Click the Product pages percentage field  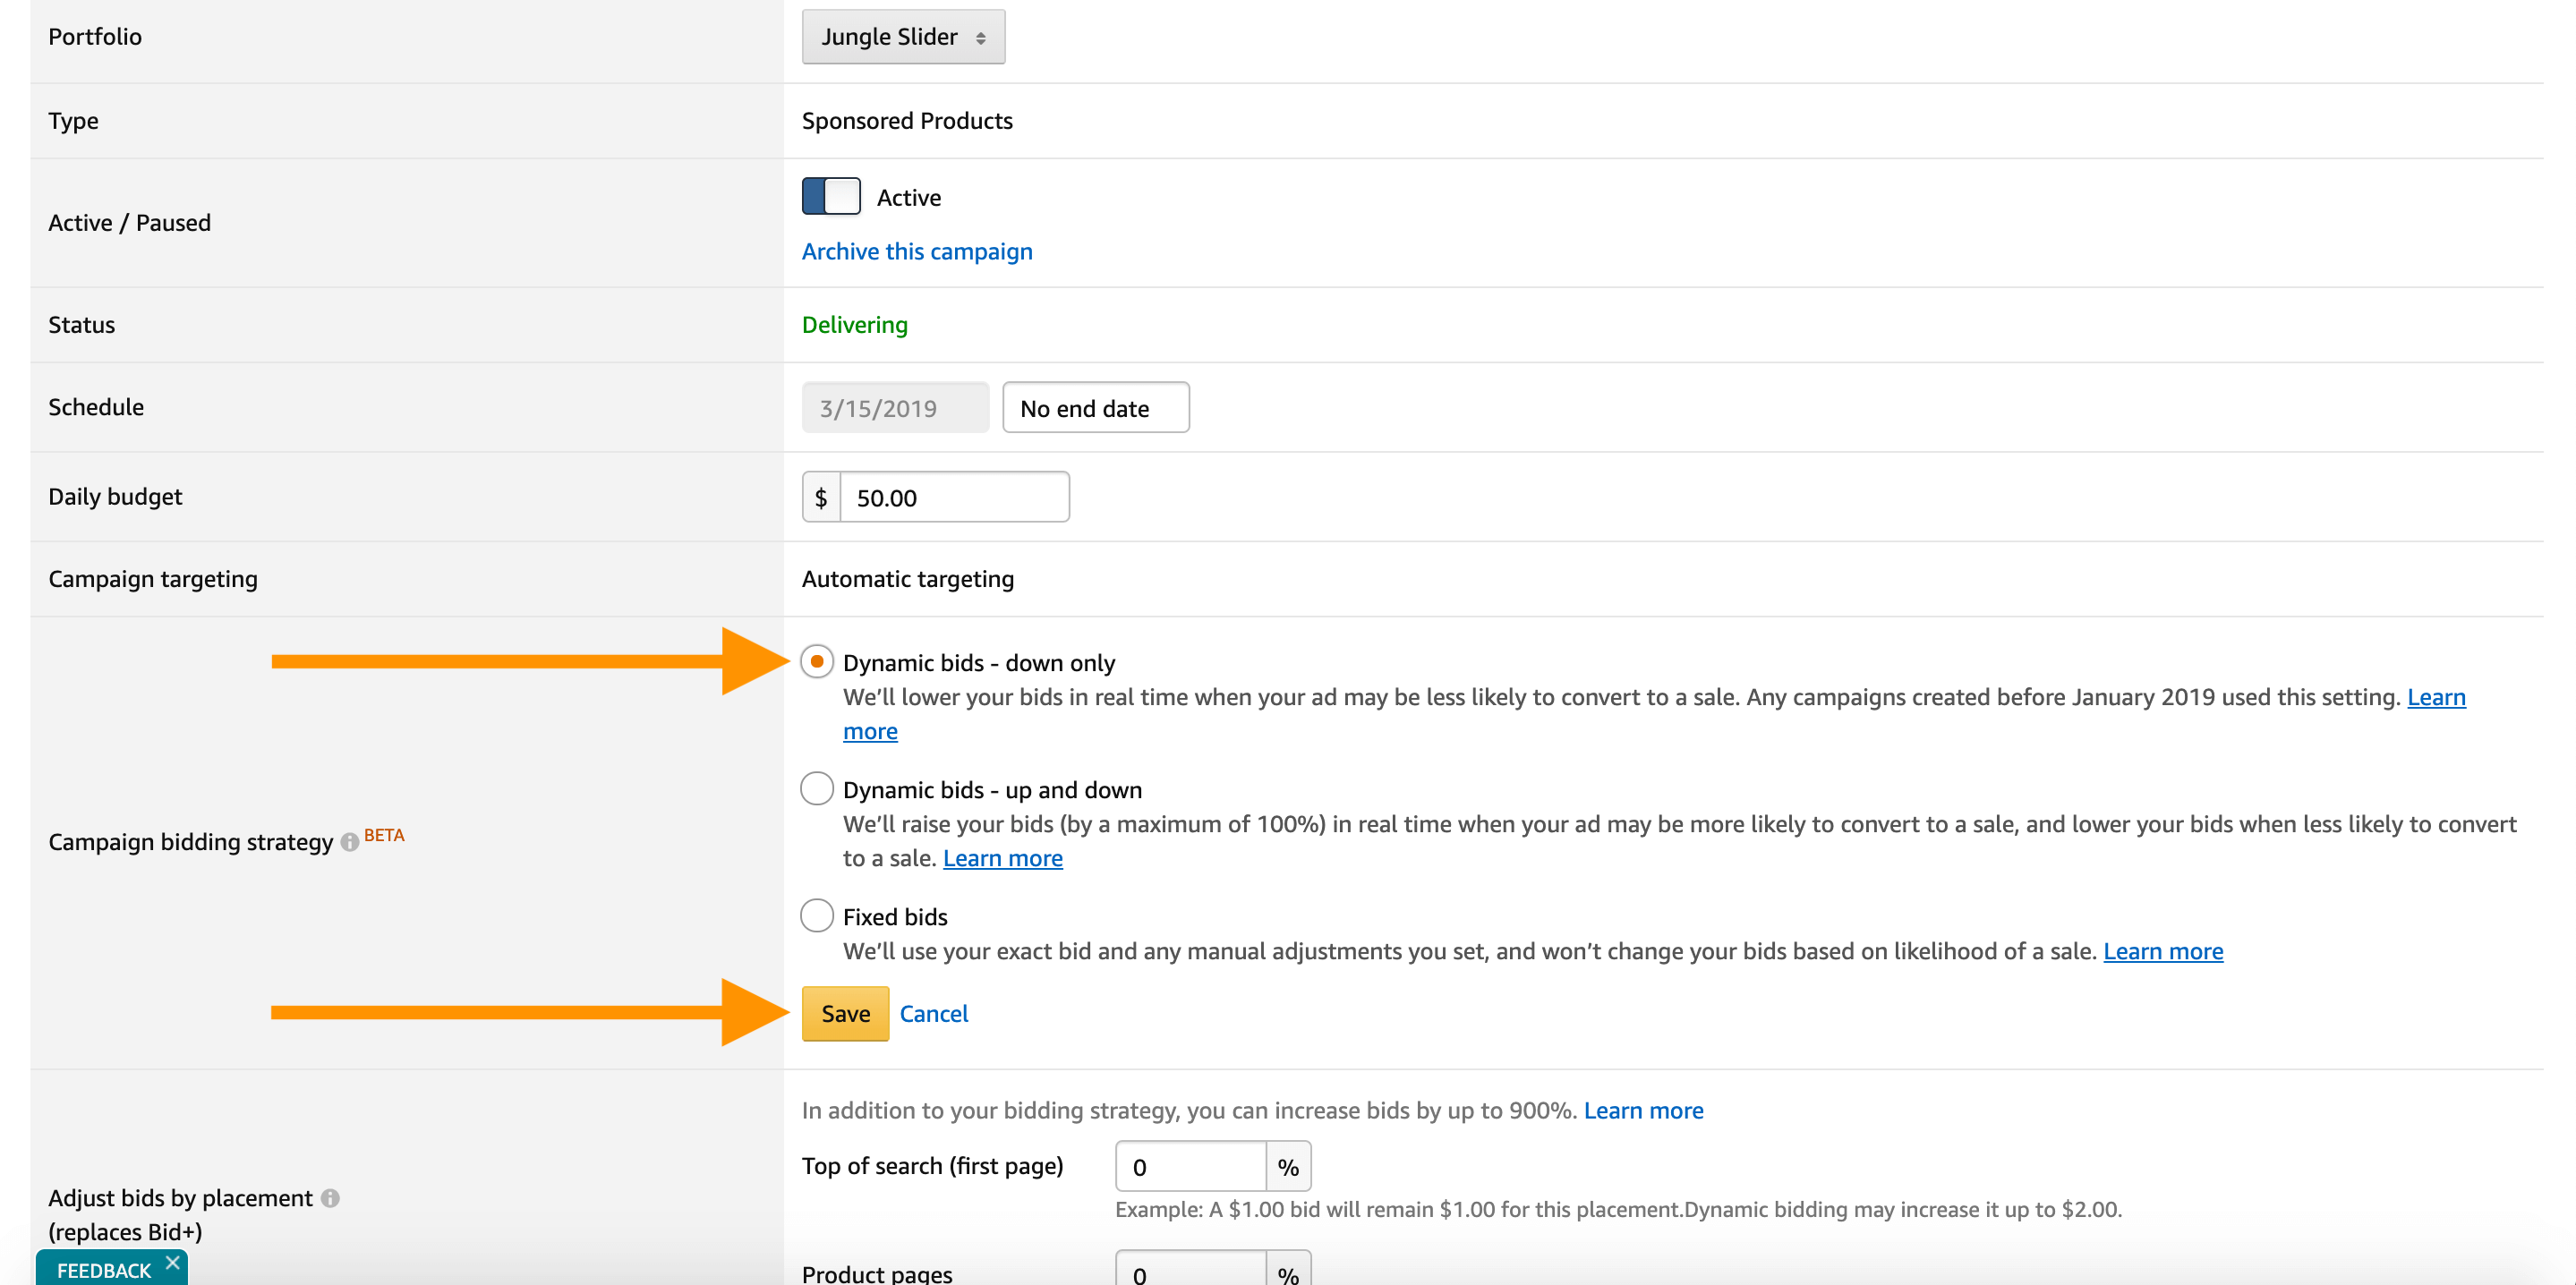pyautogui.click(x=1190, y=1272)
